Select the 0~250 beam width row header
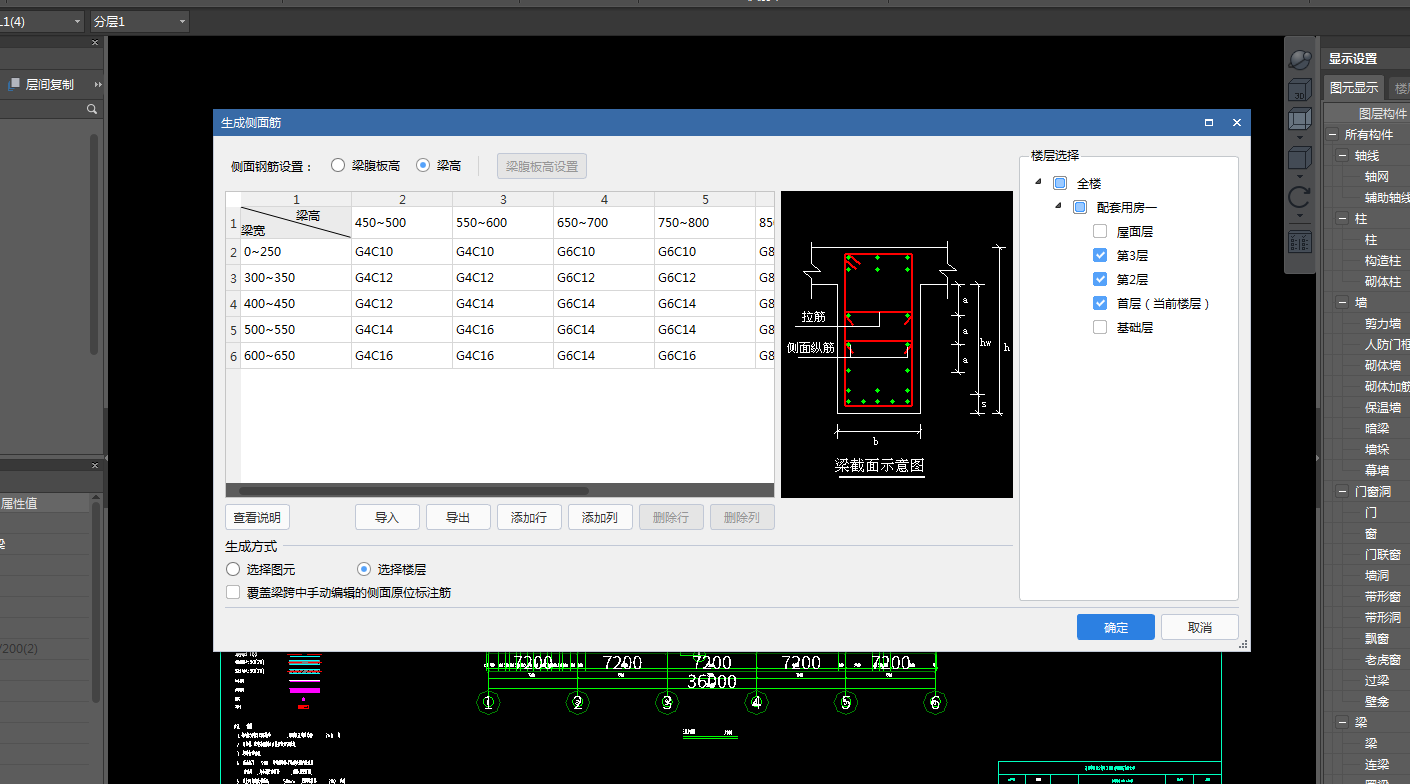1410x784 pixels. (x=296, y=251)
